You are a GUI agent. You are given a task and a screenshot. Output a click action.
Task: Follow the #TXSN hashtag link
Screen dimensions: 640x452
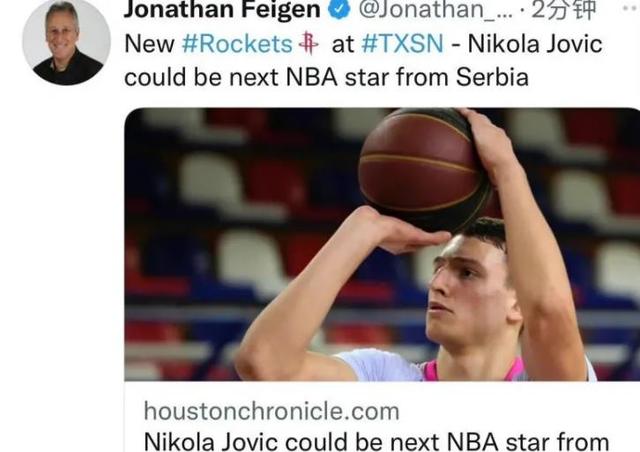[402, 44]
